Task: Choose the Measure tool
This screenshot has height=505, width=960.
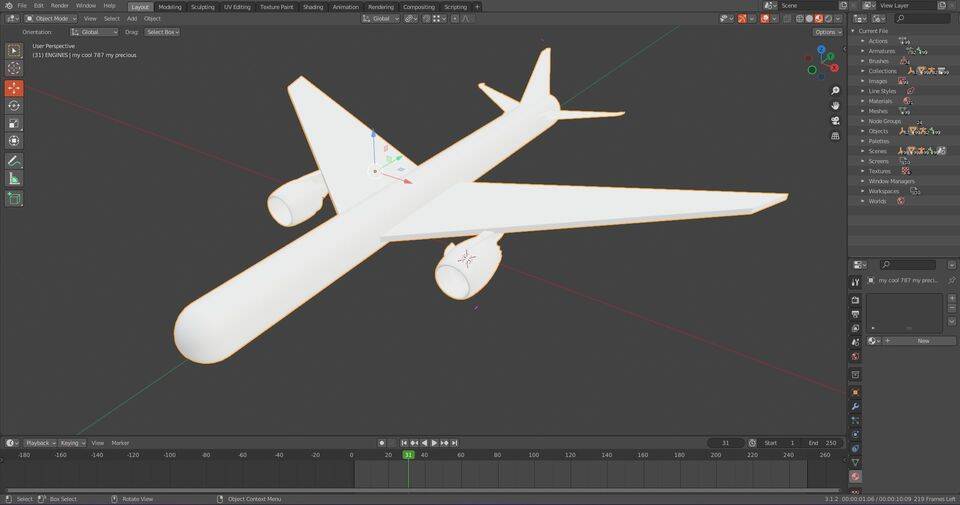Action: click(x=14, y=179)
